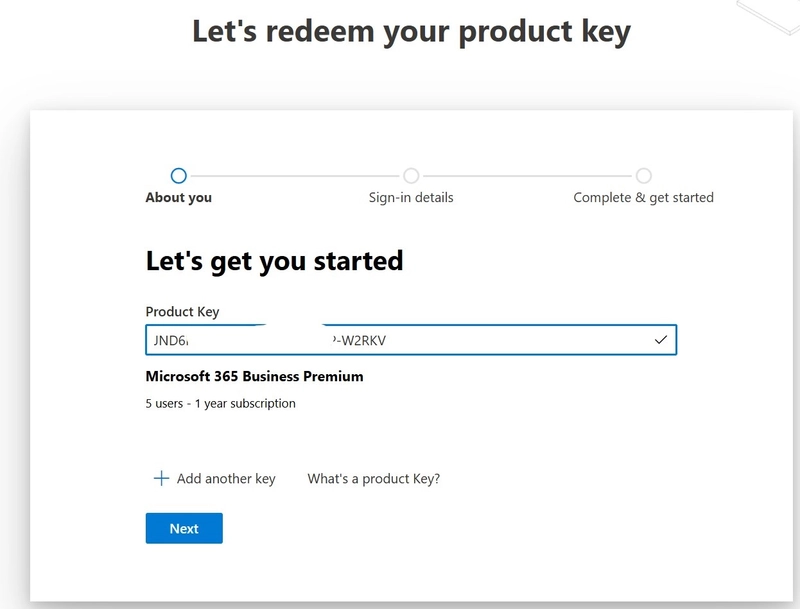Select the Sign-in details step circle

411,175
